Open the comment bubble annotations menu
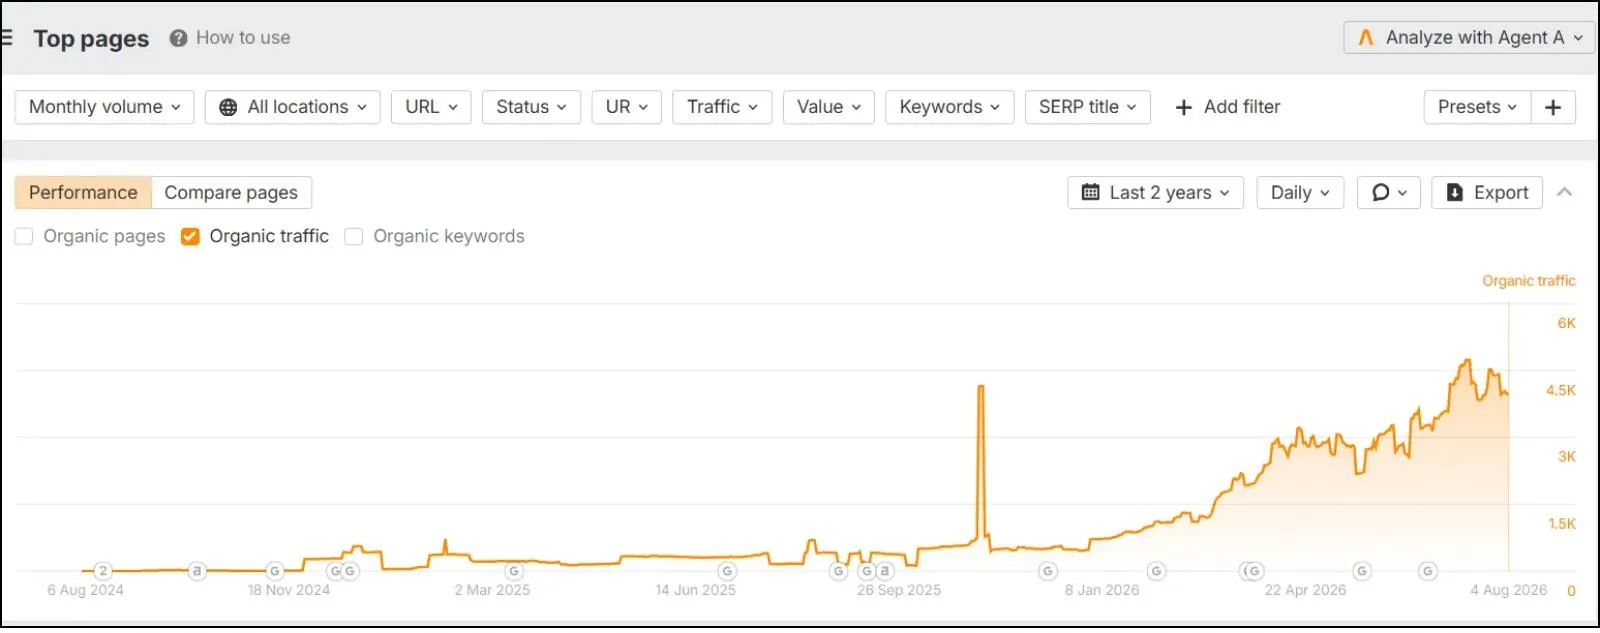The image size is (1600, 633). (1389, 192)
